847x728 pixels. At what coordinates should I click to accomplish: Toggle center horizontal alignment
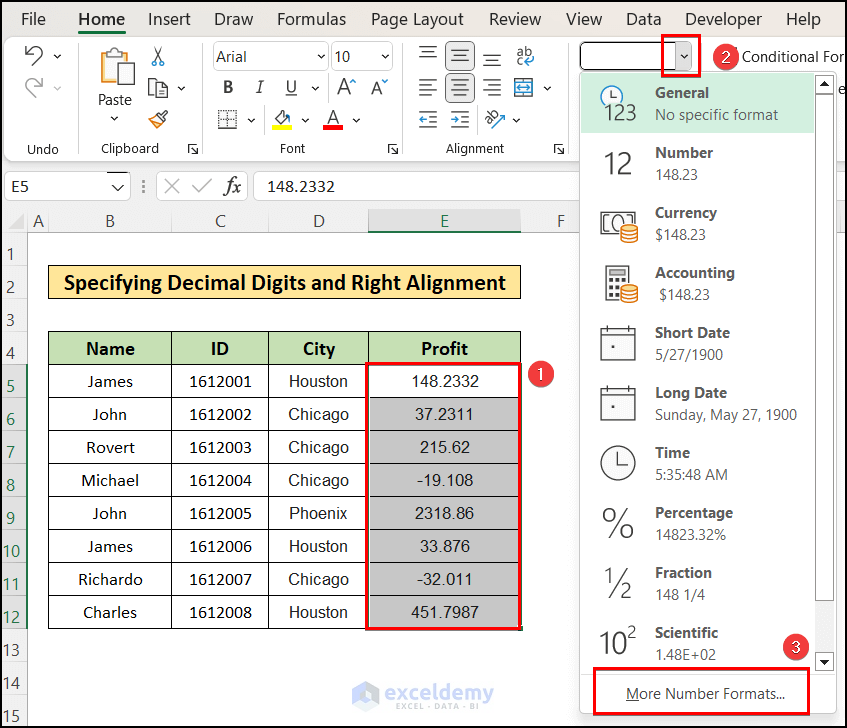[460, 88]
